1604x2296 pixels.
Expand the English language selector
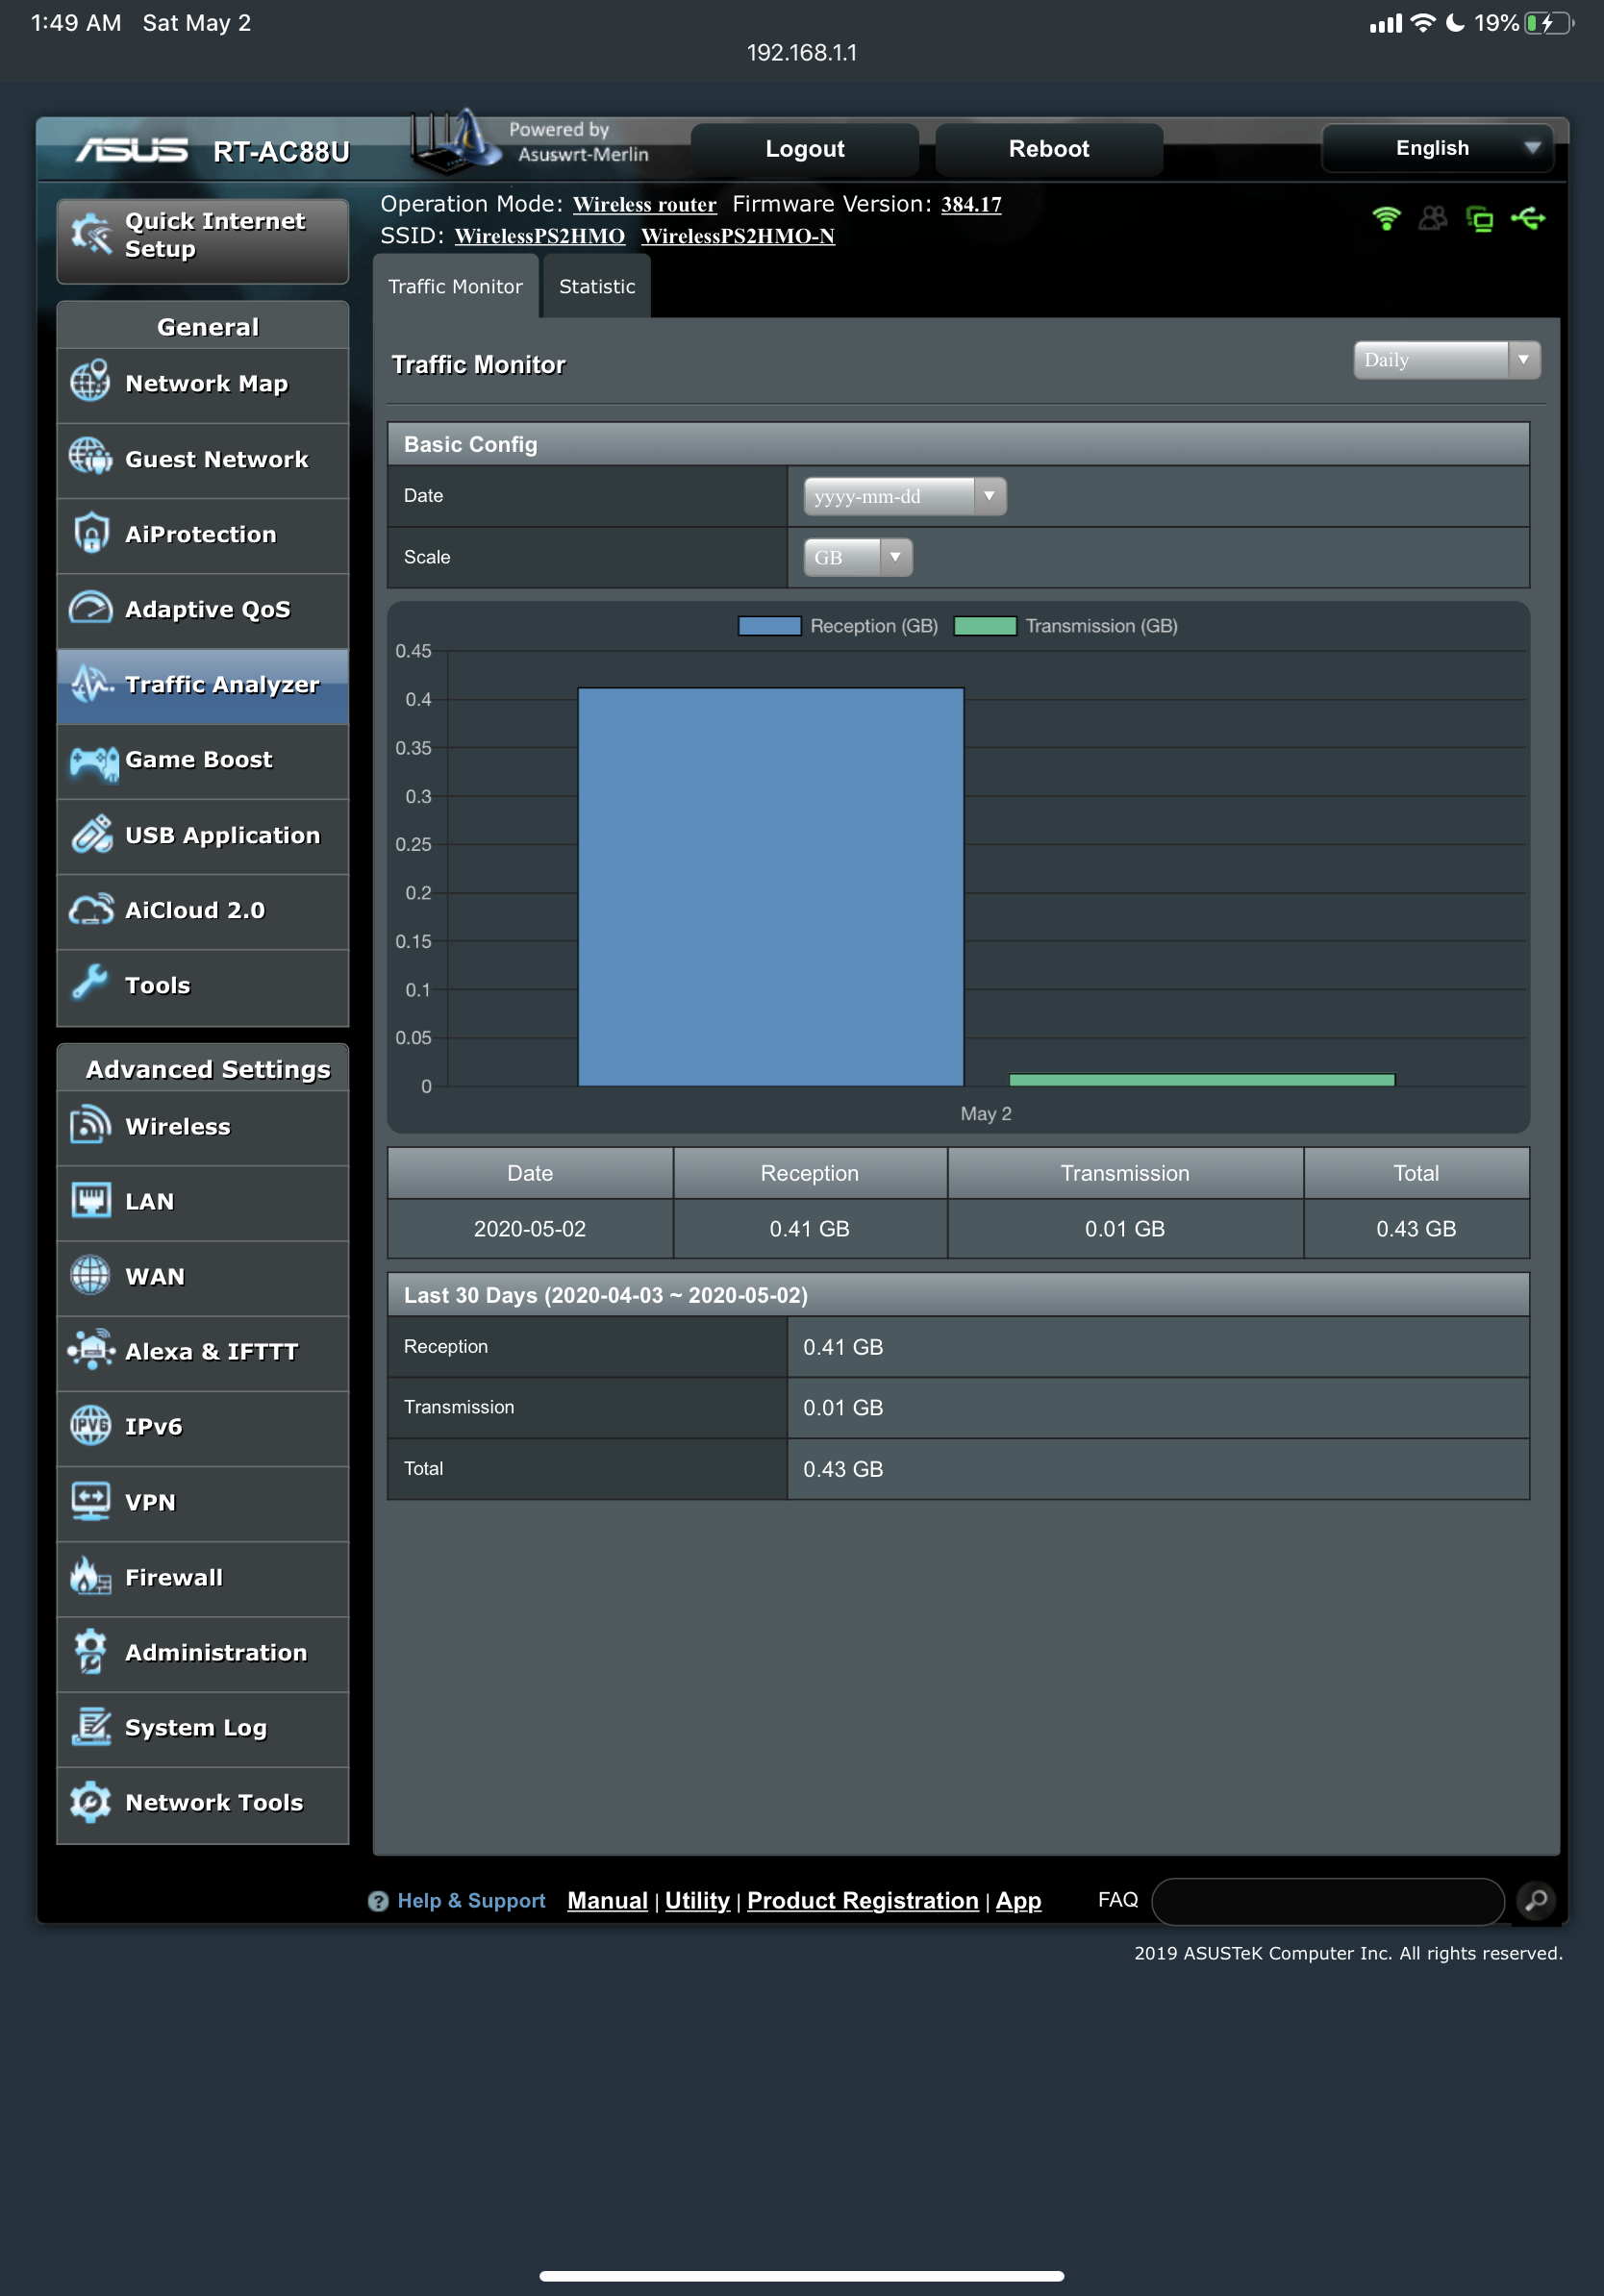click(x=1436, y=148)
